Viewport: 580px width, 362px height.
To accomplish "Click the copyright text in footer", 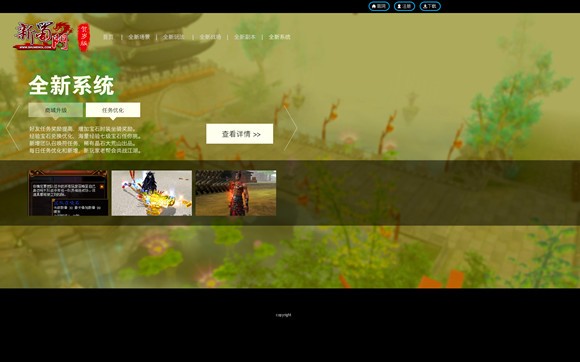I will tap(283, 315).
